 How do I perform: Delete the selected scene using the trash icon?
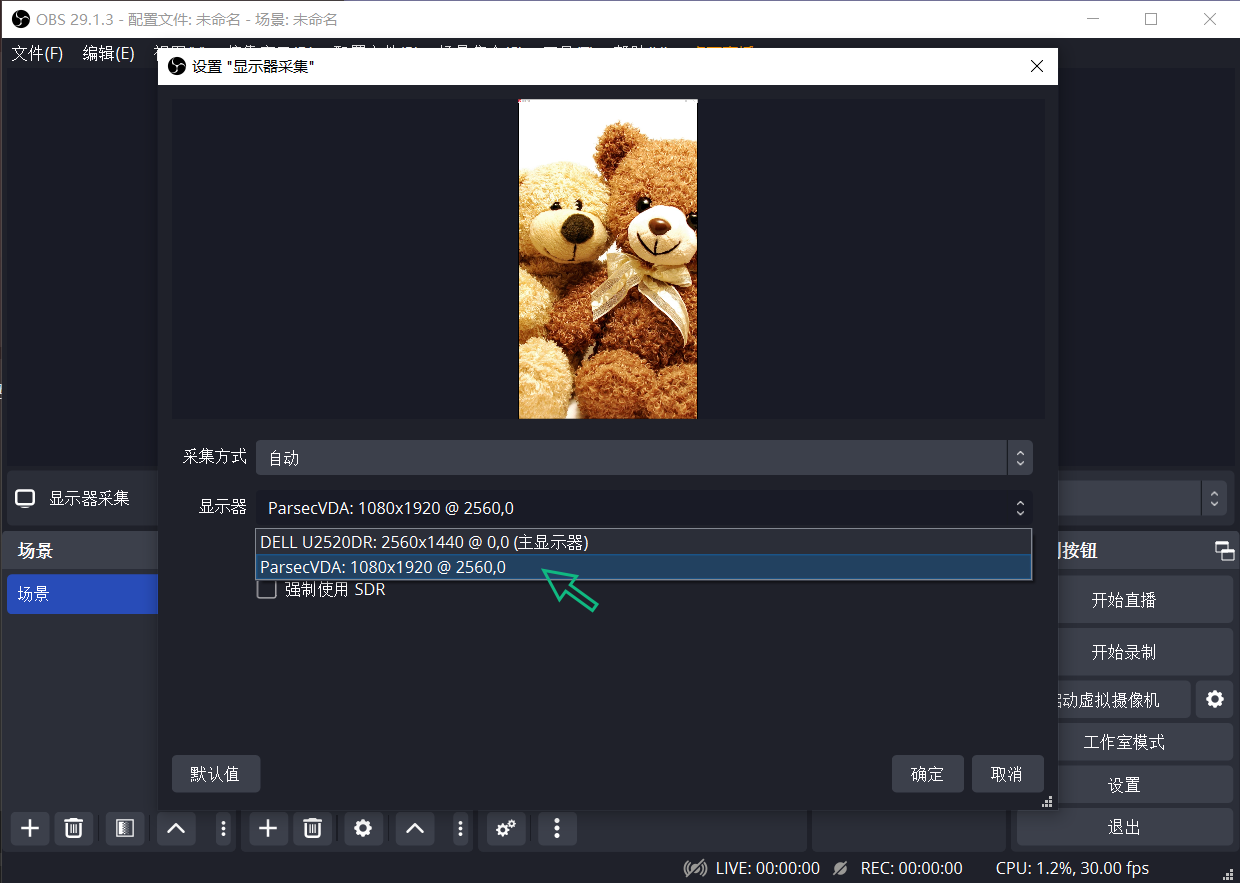pos(73,828)
